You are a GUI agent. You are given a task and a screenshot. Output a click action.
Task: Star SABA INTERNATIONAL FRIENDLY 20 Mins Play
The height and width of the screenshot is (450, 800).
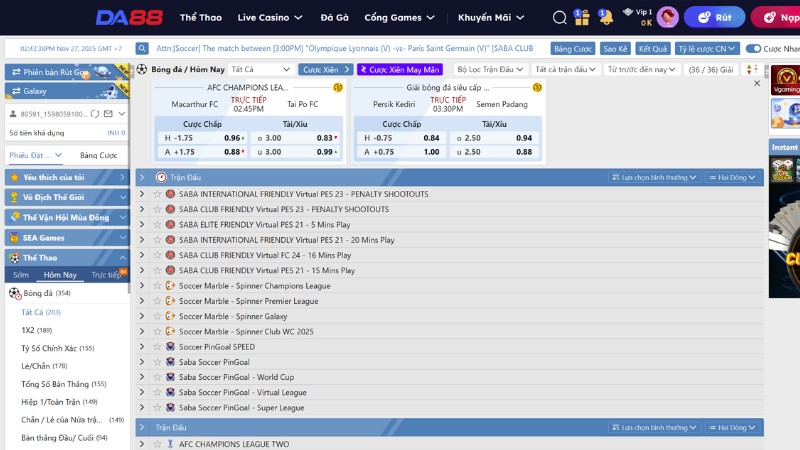coord(157,240)
